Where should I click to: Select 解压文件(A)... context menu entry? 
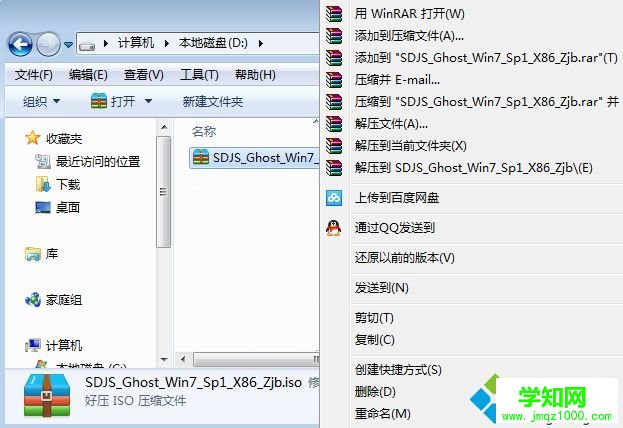click(391, 124)
